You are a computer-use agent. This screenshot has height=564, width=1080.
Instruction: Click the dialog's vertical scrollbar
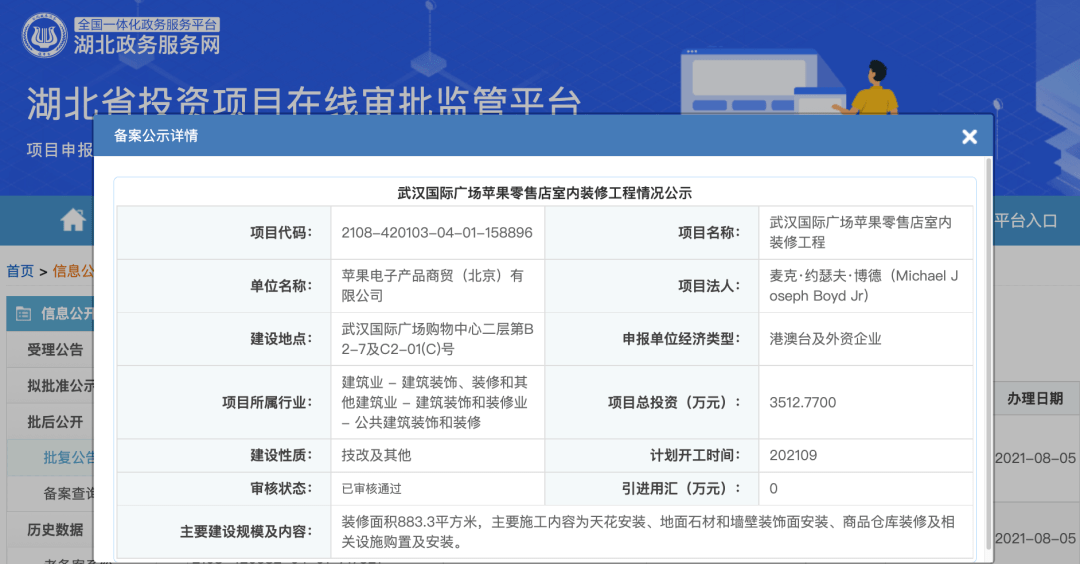point(988,355)
